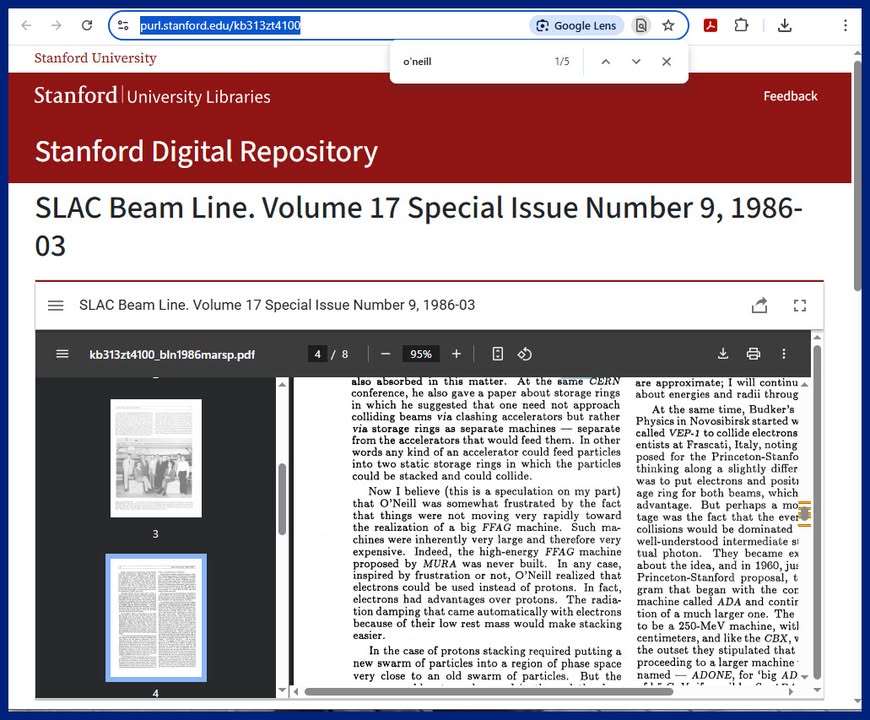Select the purl.stanford.edu URL address field
Image resolution: width=870 pixels, height=720 pixels.
click(x=220, y=26)
